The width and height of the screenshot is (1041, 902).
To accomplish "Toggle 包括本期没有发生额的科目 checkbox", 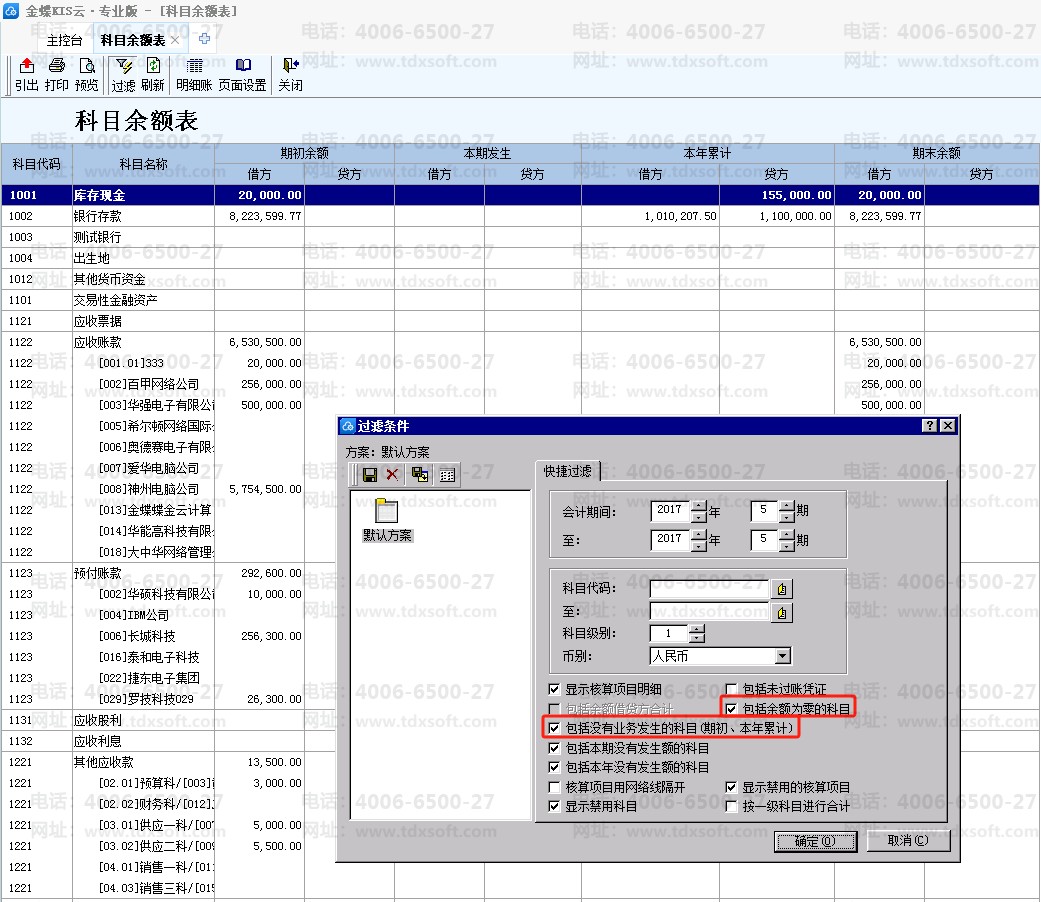I will point(554,748).
